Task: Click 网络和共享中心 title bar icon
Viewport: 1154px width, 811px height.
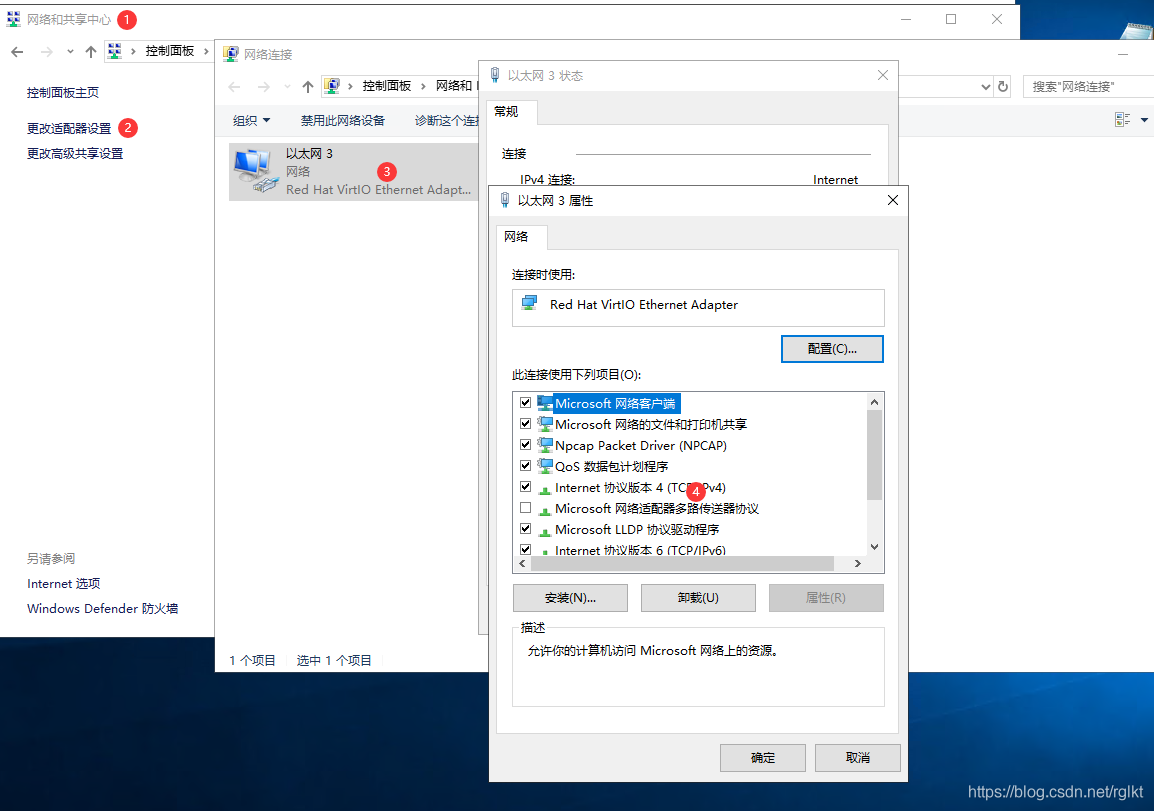Action: point(13,19)
